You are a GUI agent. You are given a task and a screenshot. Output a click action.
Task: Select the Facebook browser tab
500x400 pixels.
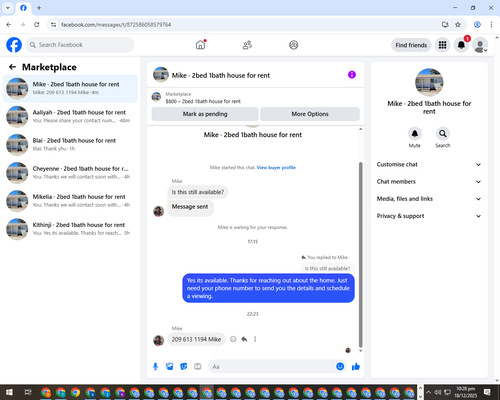point(23,8)
